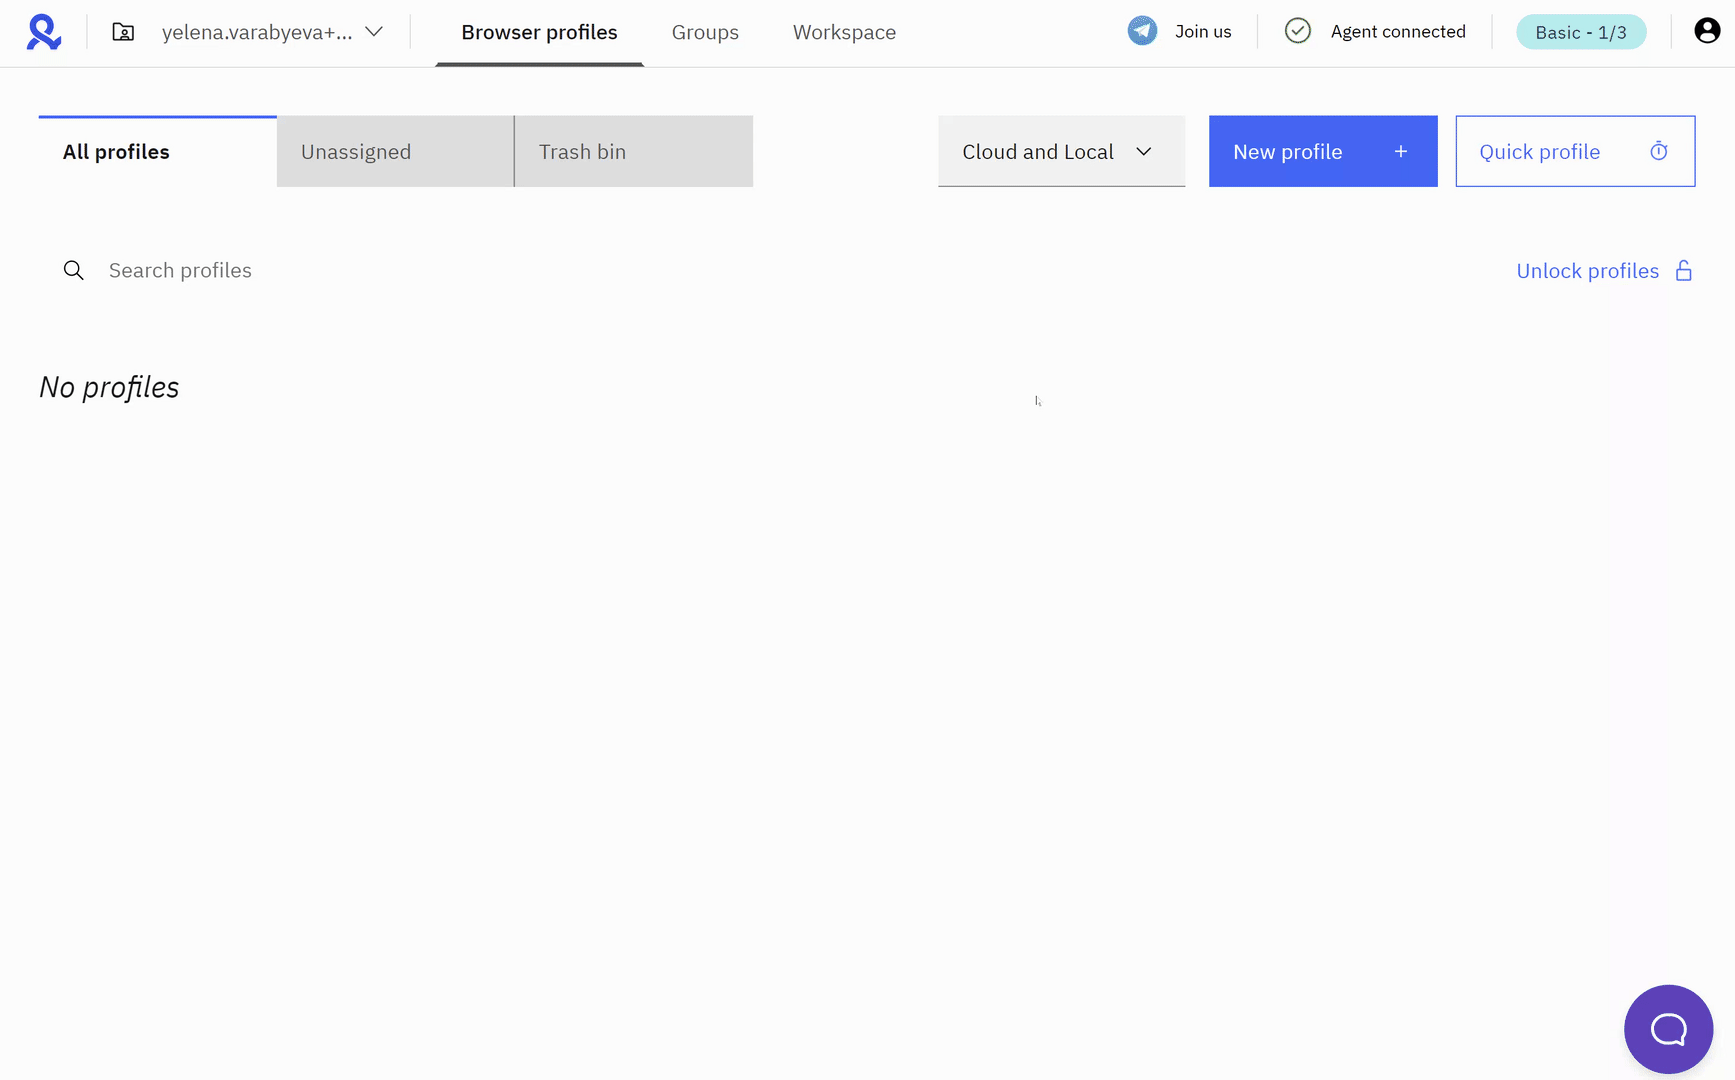1735x1080 pixels.
Task: Open the user account avatar menu
Action: click(x=1707, y=31)
